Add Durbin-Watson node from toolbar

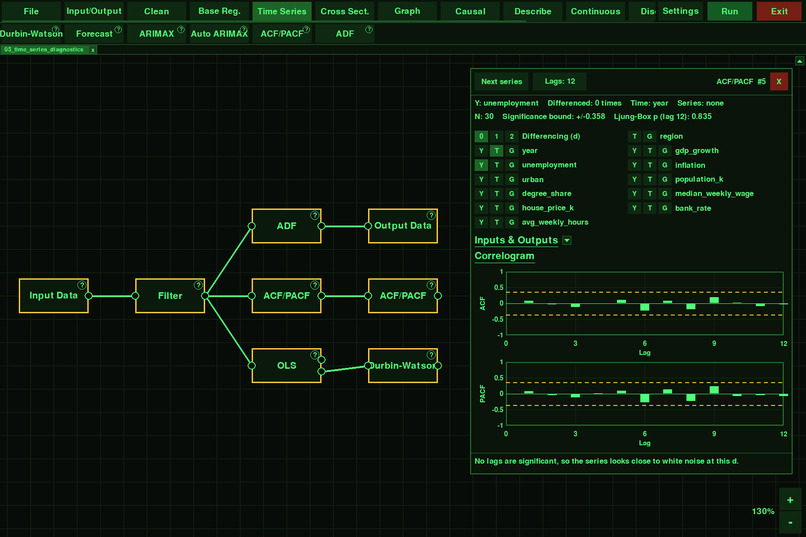(31, 34)
